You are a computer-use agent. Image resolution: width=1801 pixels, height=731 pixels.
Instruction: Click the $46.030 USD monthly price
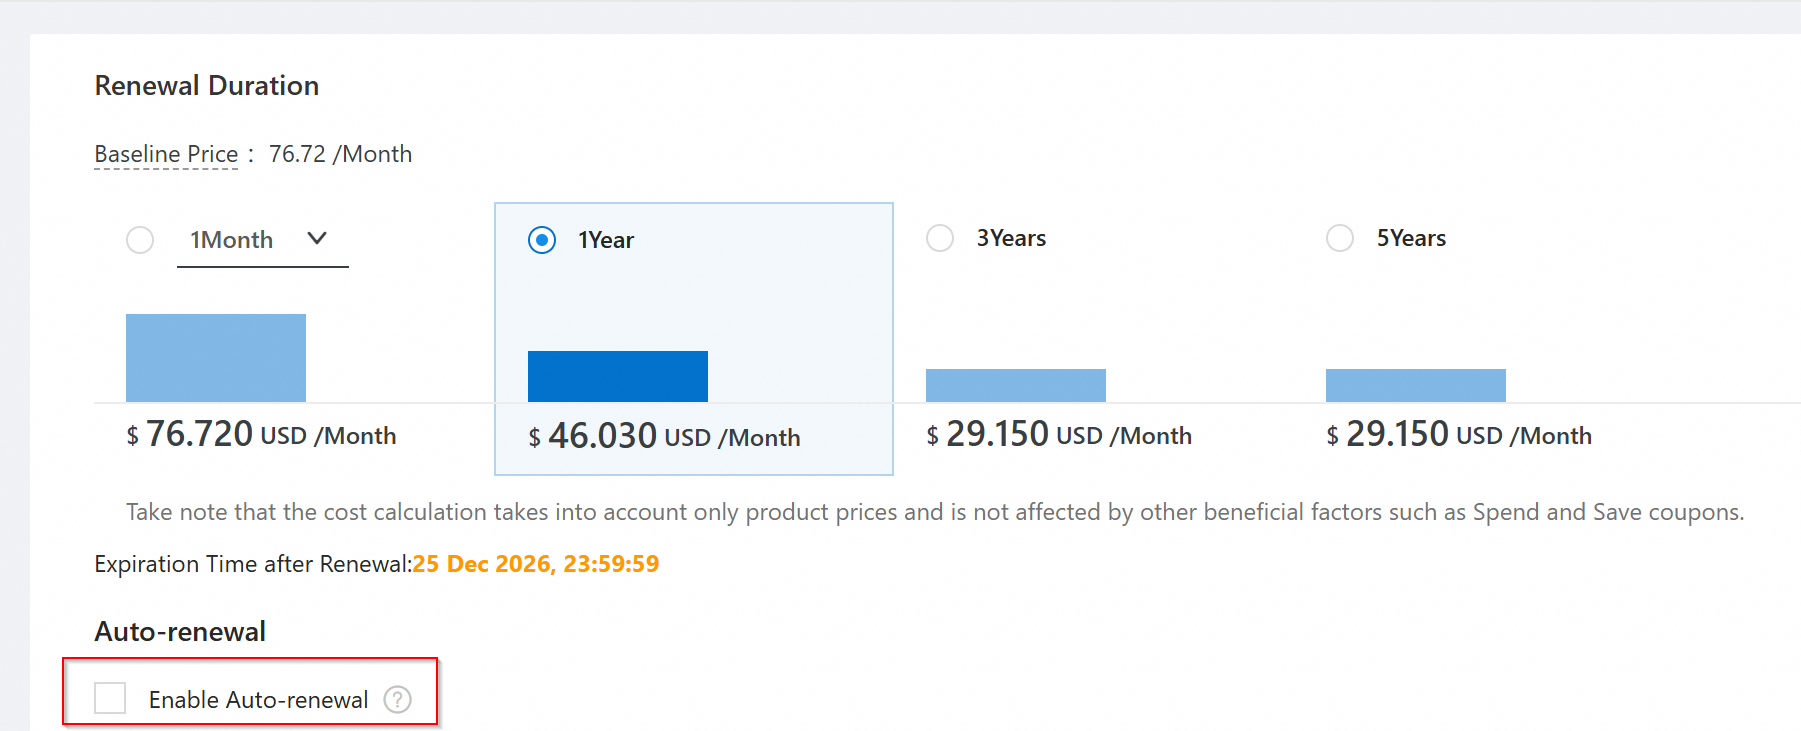point(664,437)
